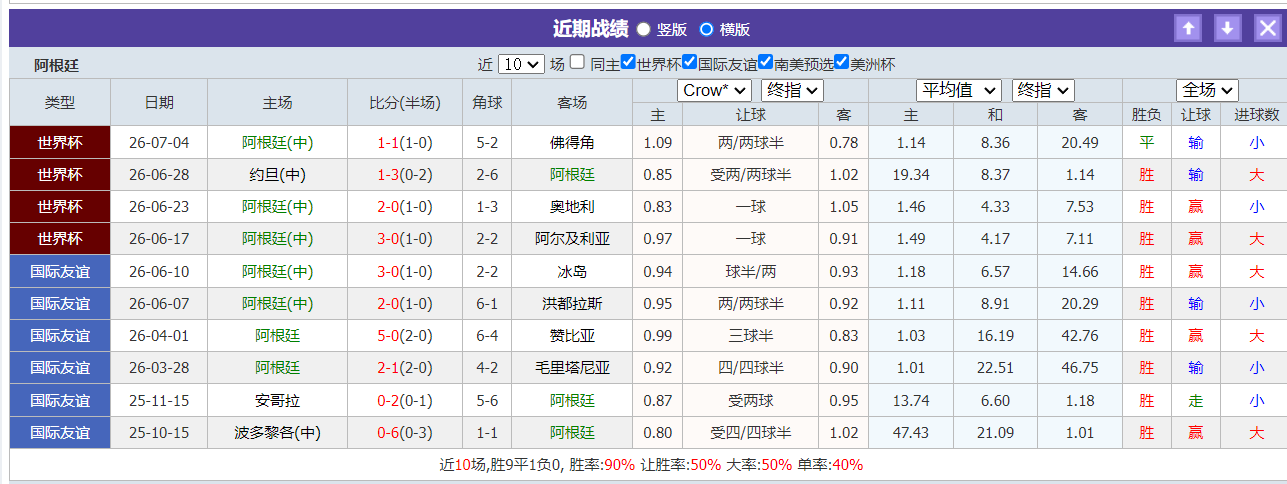Open the match count dropdown showing 10
The height and width of the screenshot is (484, 1287).
[x=521, y=64]
